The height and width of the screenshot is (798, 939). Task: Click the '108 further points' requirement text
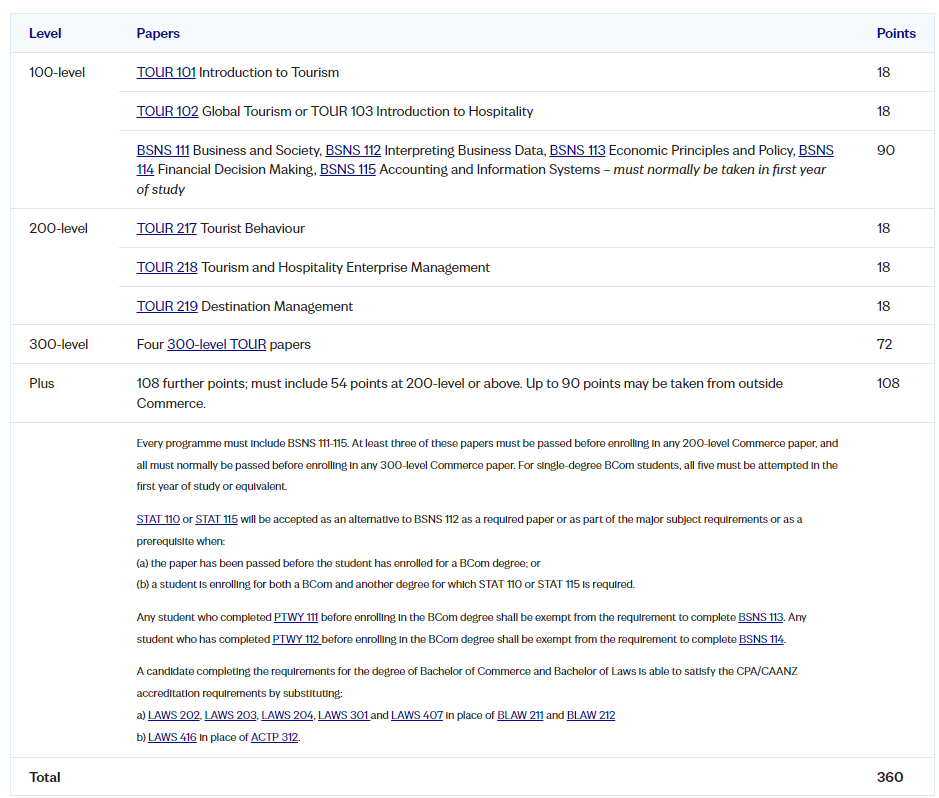459,393
